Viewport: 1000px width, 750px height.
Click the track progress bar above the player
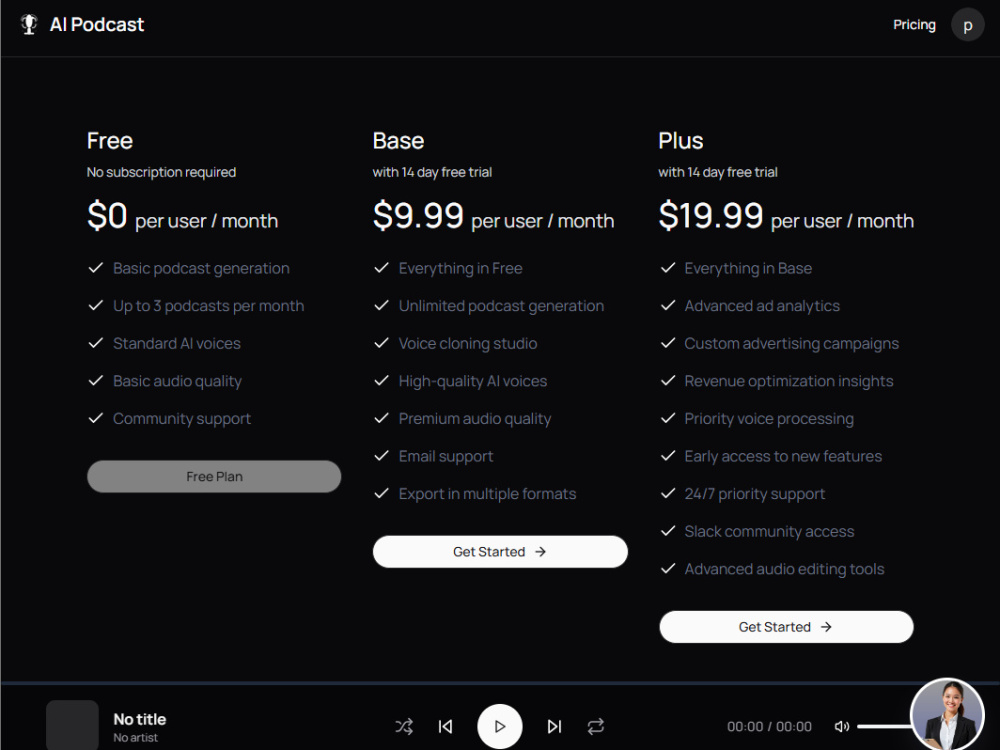[x=500, y=683]
